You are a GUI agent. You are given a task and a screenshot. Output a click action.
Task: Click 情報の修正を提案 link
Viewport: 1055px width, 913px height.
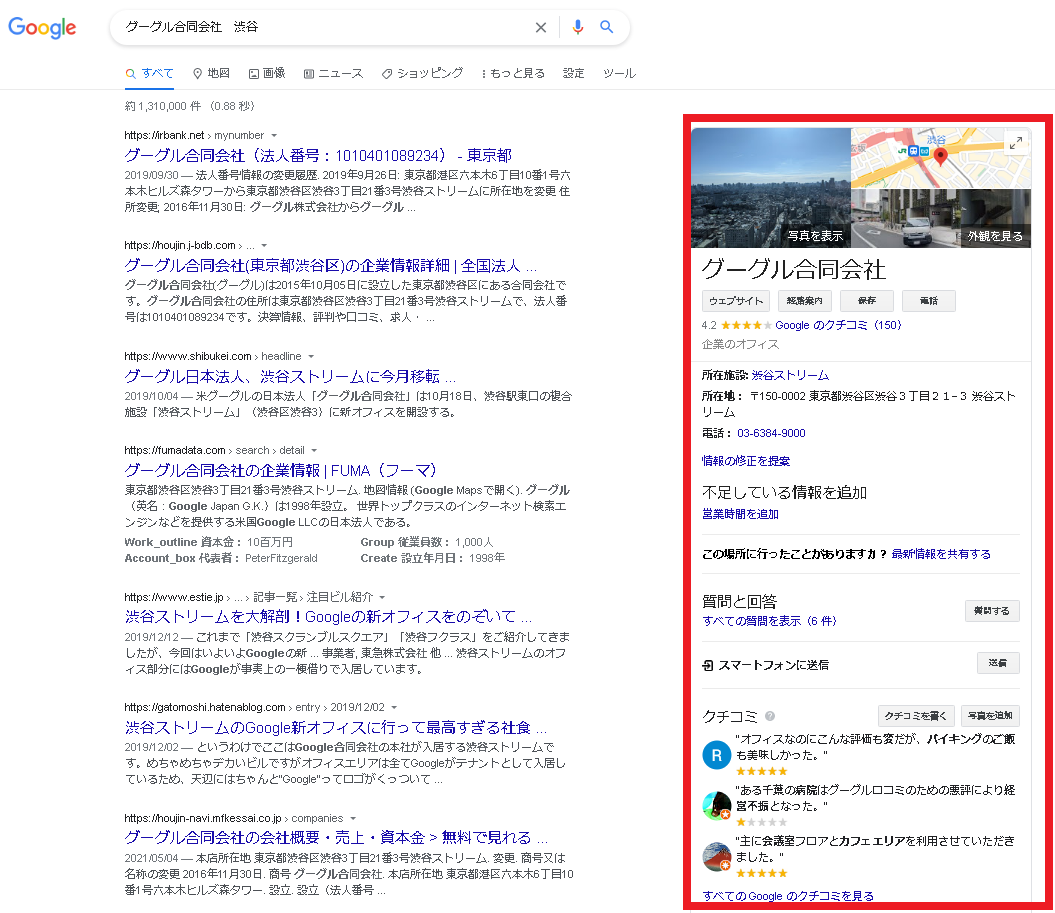click(745, 461)
